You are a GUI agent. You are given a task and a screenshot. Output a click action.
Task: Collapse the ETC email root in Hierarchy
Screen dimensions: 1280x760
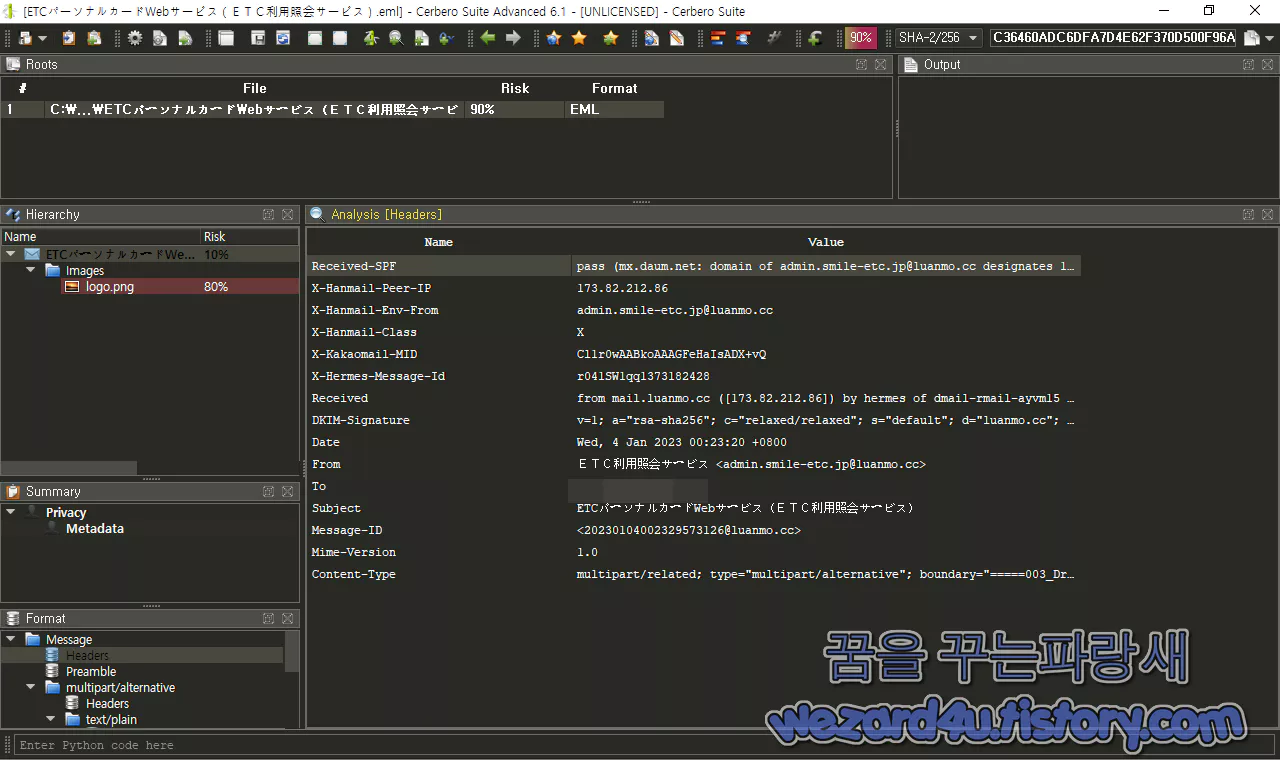[x=11, y=254]
